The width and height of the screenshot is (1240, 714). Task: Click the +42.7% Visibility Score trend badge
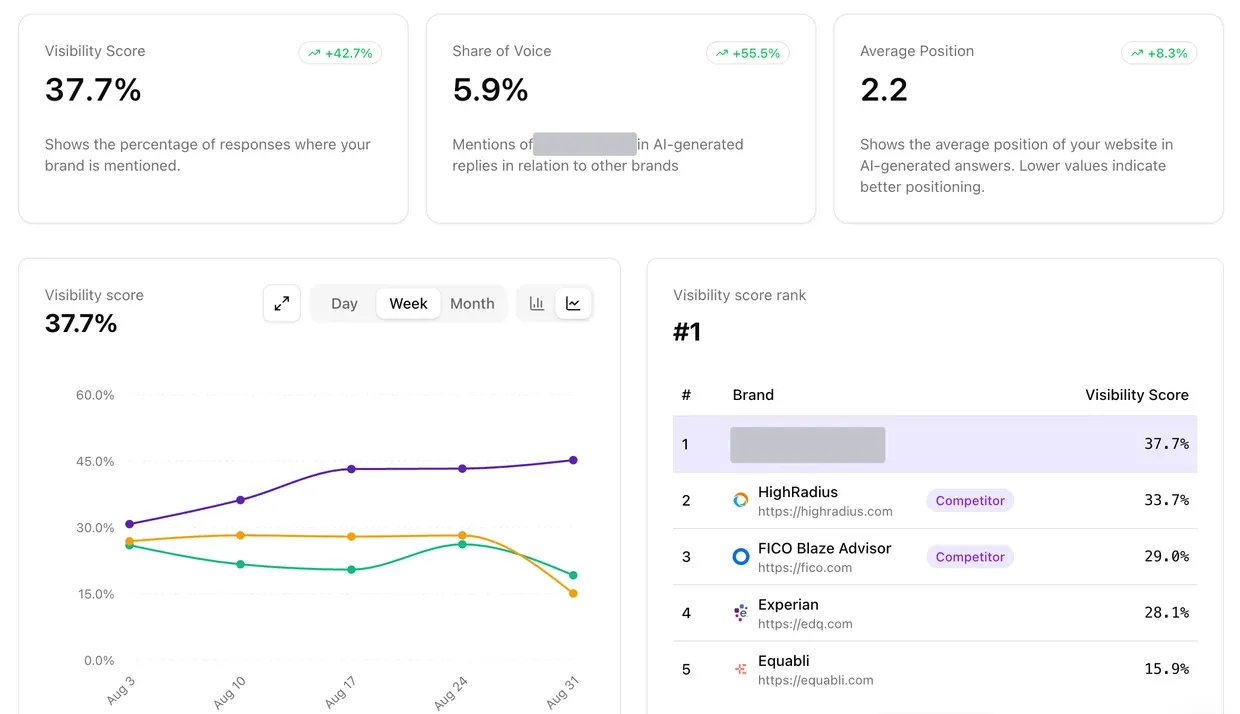click(340, 53)
